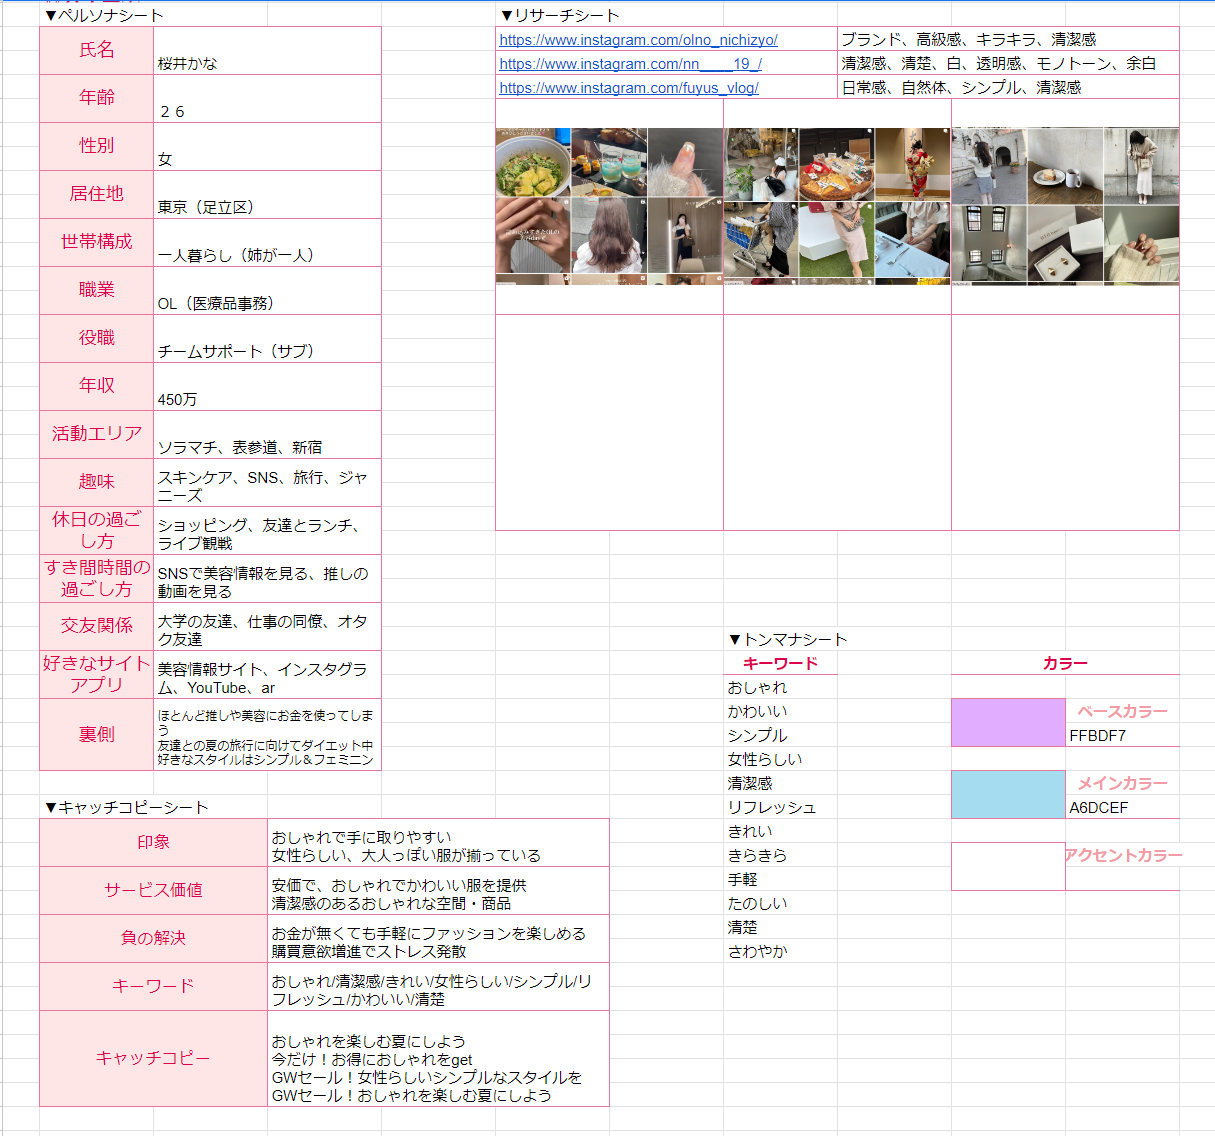Click the A6DCEF color code cell
Image resolution: width=1215 pixels, height=1136 pixels.
tap(1122, 807)
